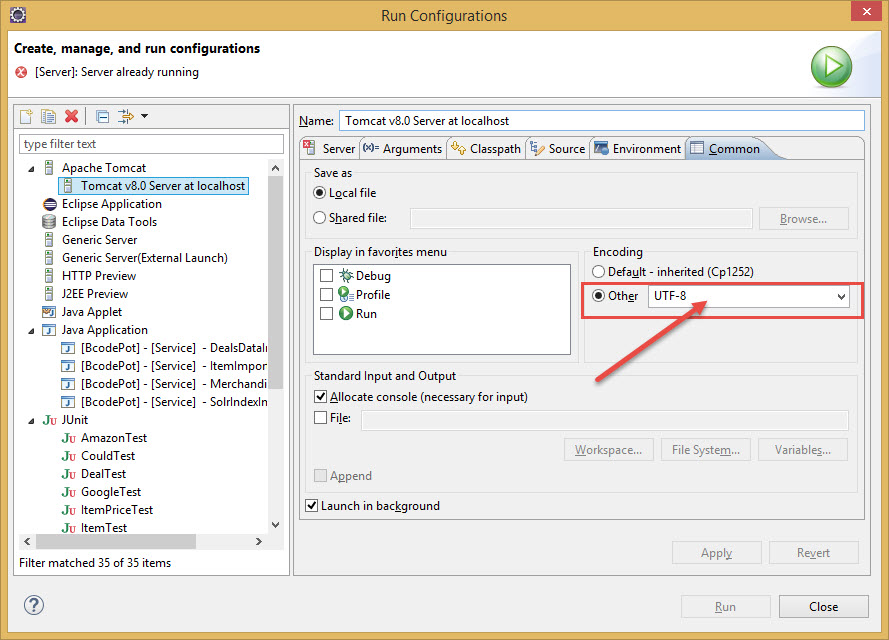Screen dimensions: 889x640
Task: Switch to the Arguments tab
Action: [x=403, y=149]
